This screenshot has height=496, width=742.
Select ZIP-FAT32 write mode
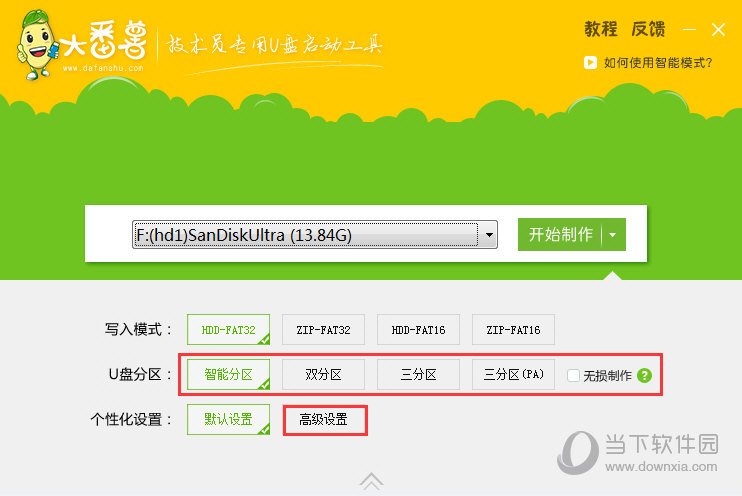tap(323, 329)
